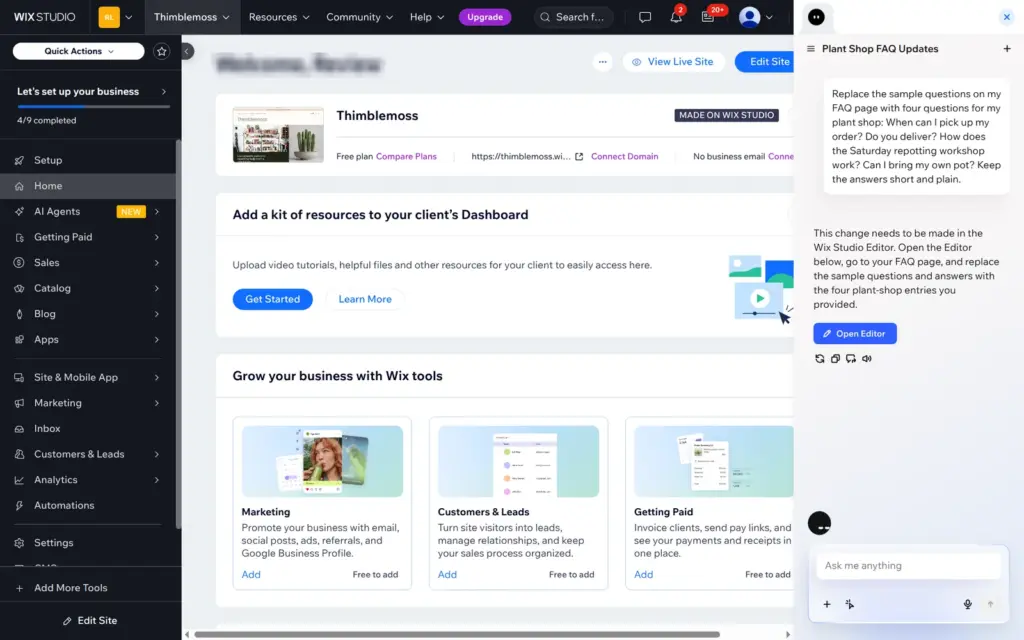The width and height of the screenshot is (1024, 640).
Task: Open the Community menu
Action: point(359,17)
